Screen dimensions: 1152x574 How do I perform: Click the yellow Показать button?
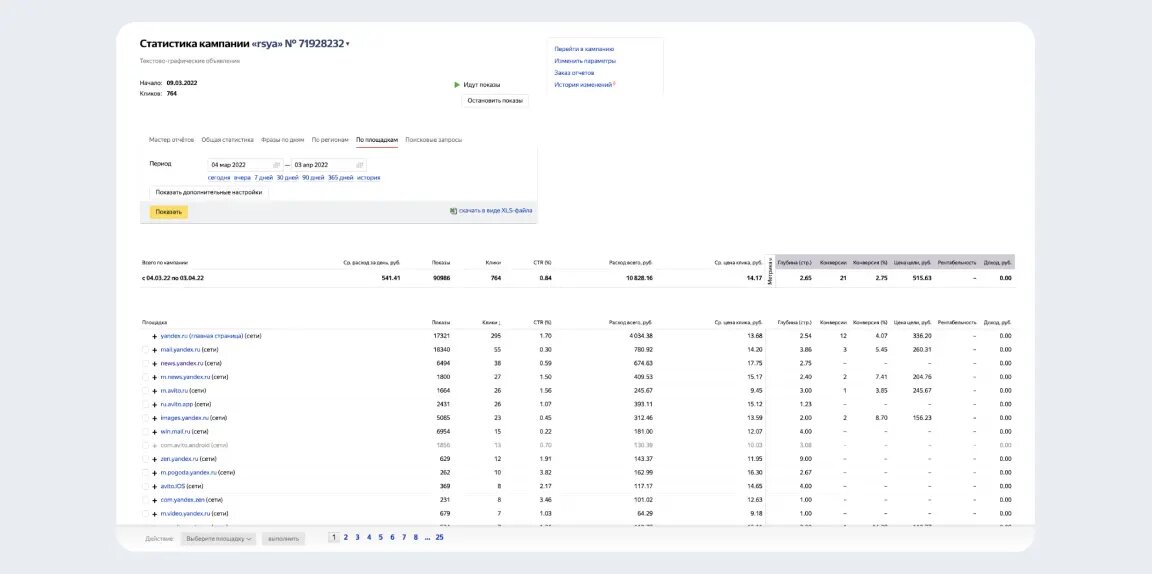(169, 212)
